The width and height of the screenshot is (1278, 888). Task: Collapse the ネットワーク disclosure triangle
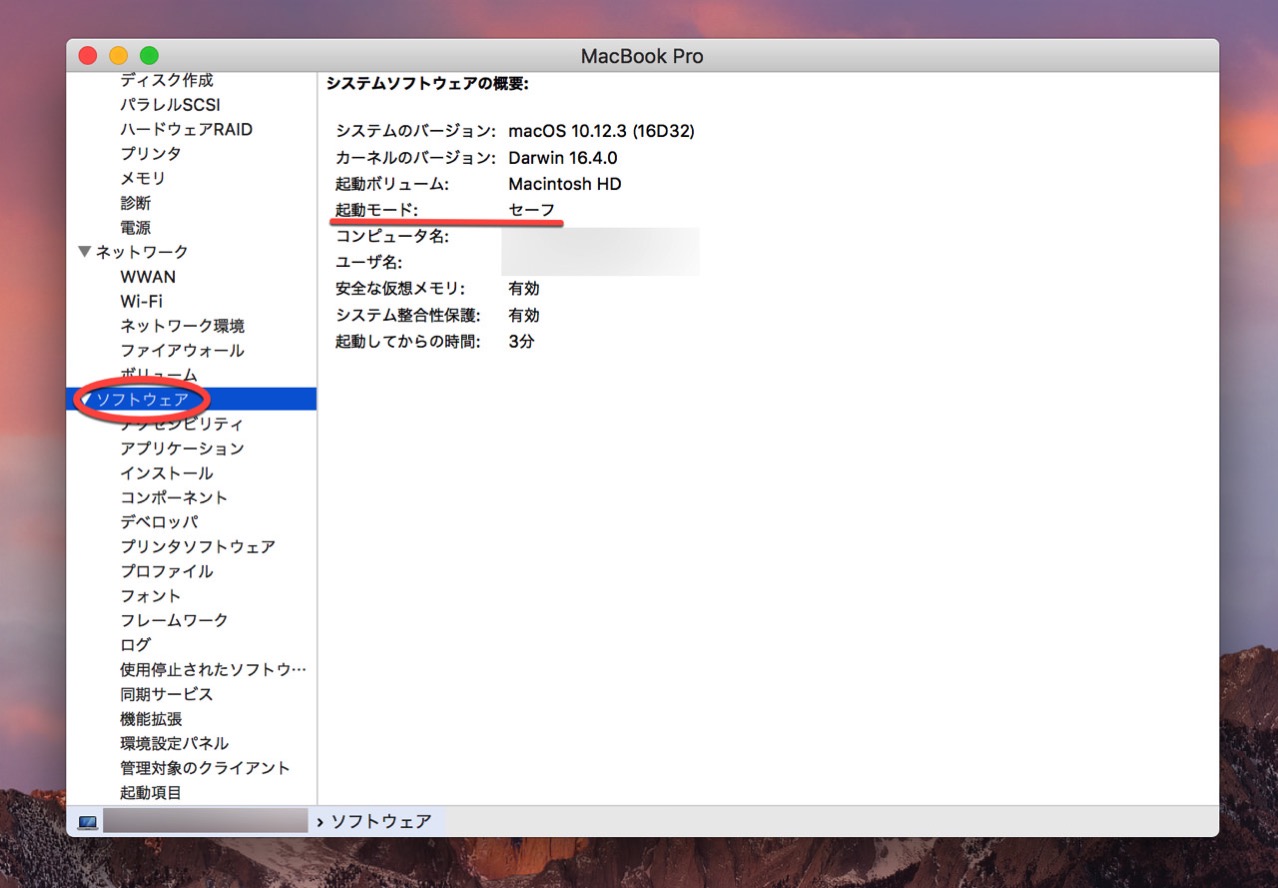pyautogui.click(x=85, y=252)
